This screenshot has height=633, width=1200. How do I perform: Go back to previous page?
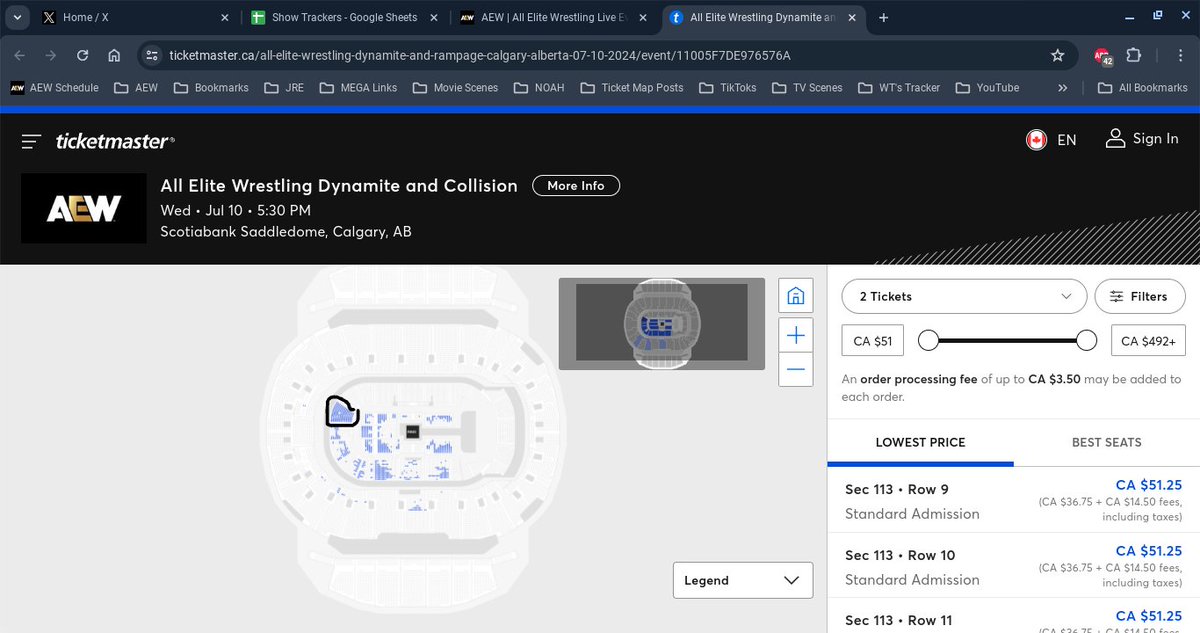pyautogui.click(x=20, y=55)
